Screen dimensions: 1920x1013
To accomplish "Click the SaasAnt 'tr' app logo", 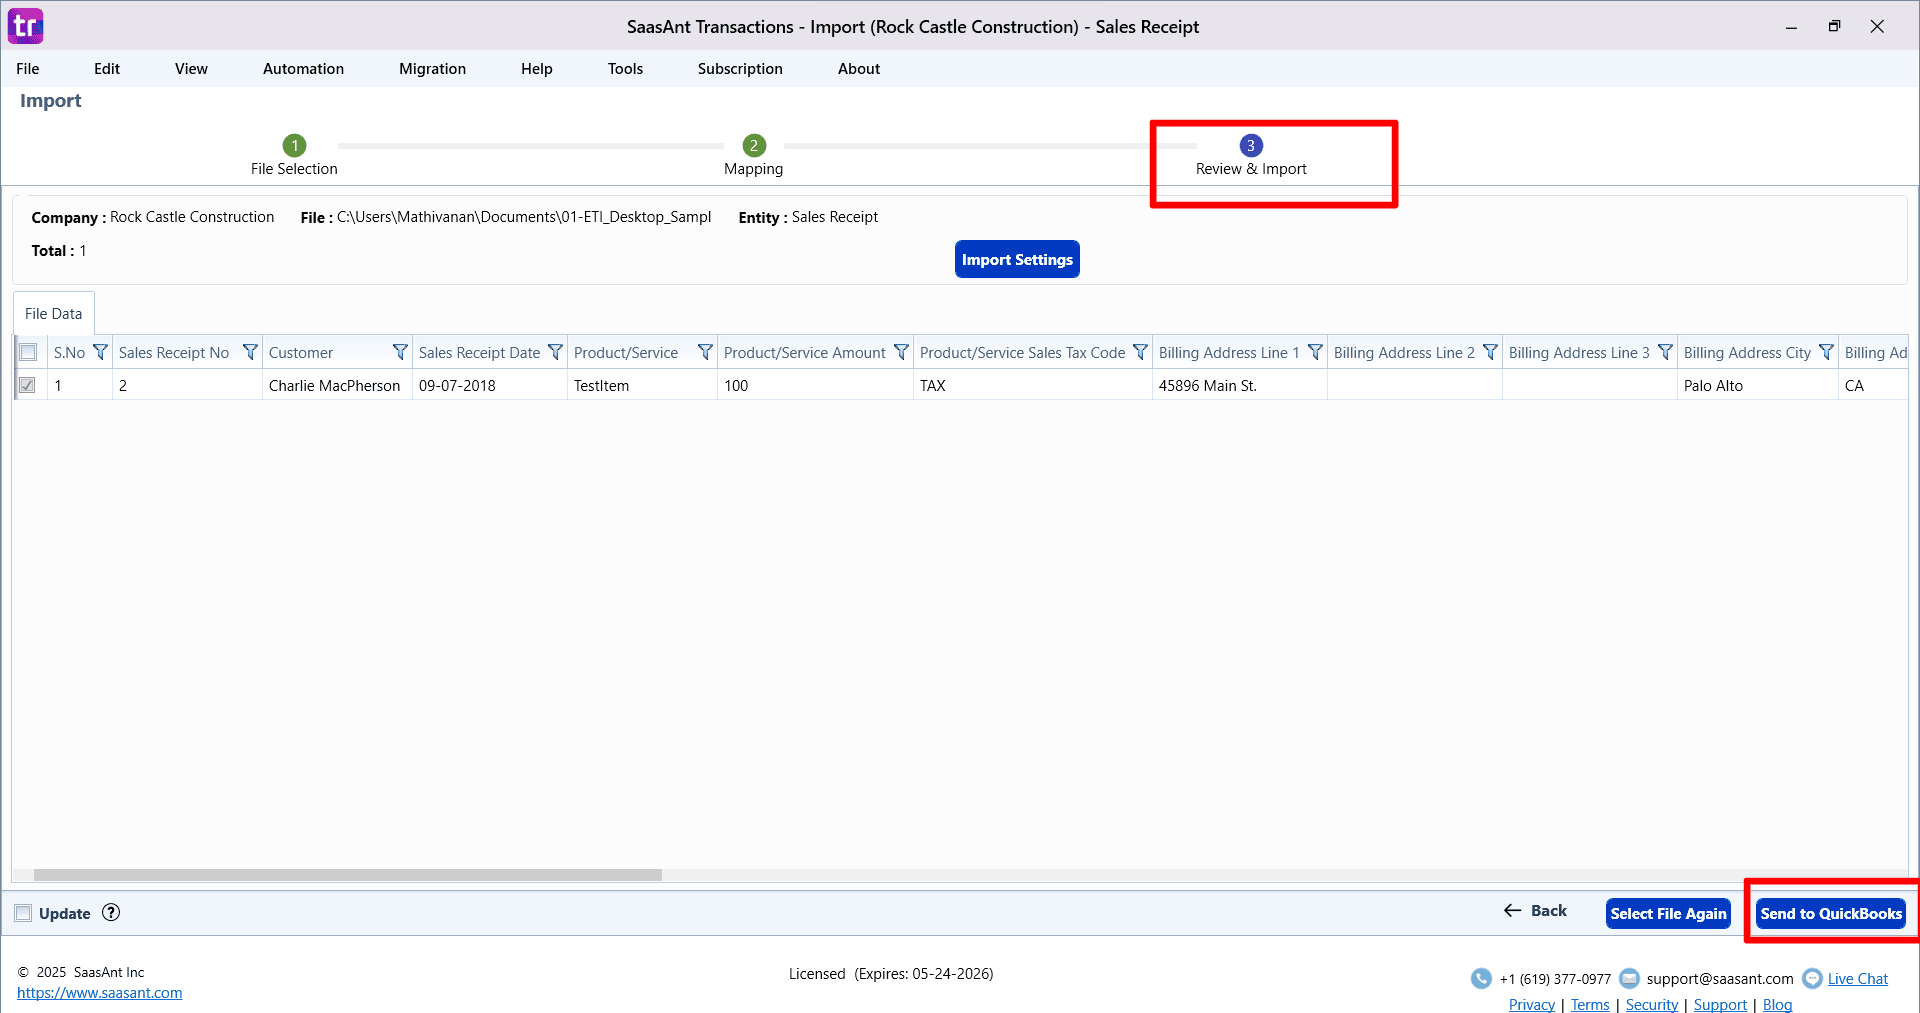I will click(26, 26).
